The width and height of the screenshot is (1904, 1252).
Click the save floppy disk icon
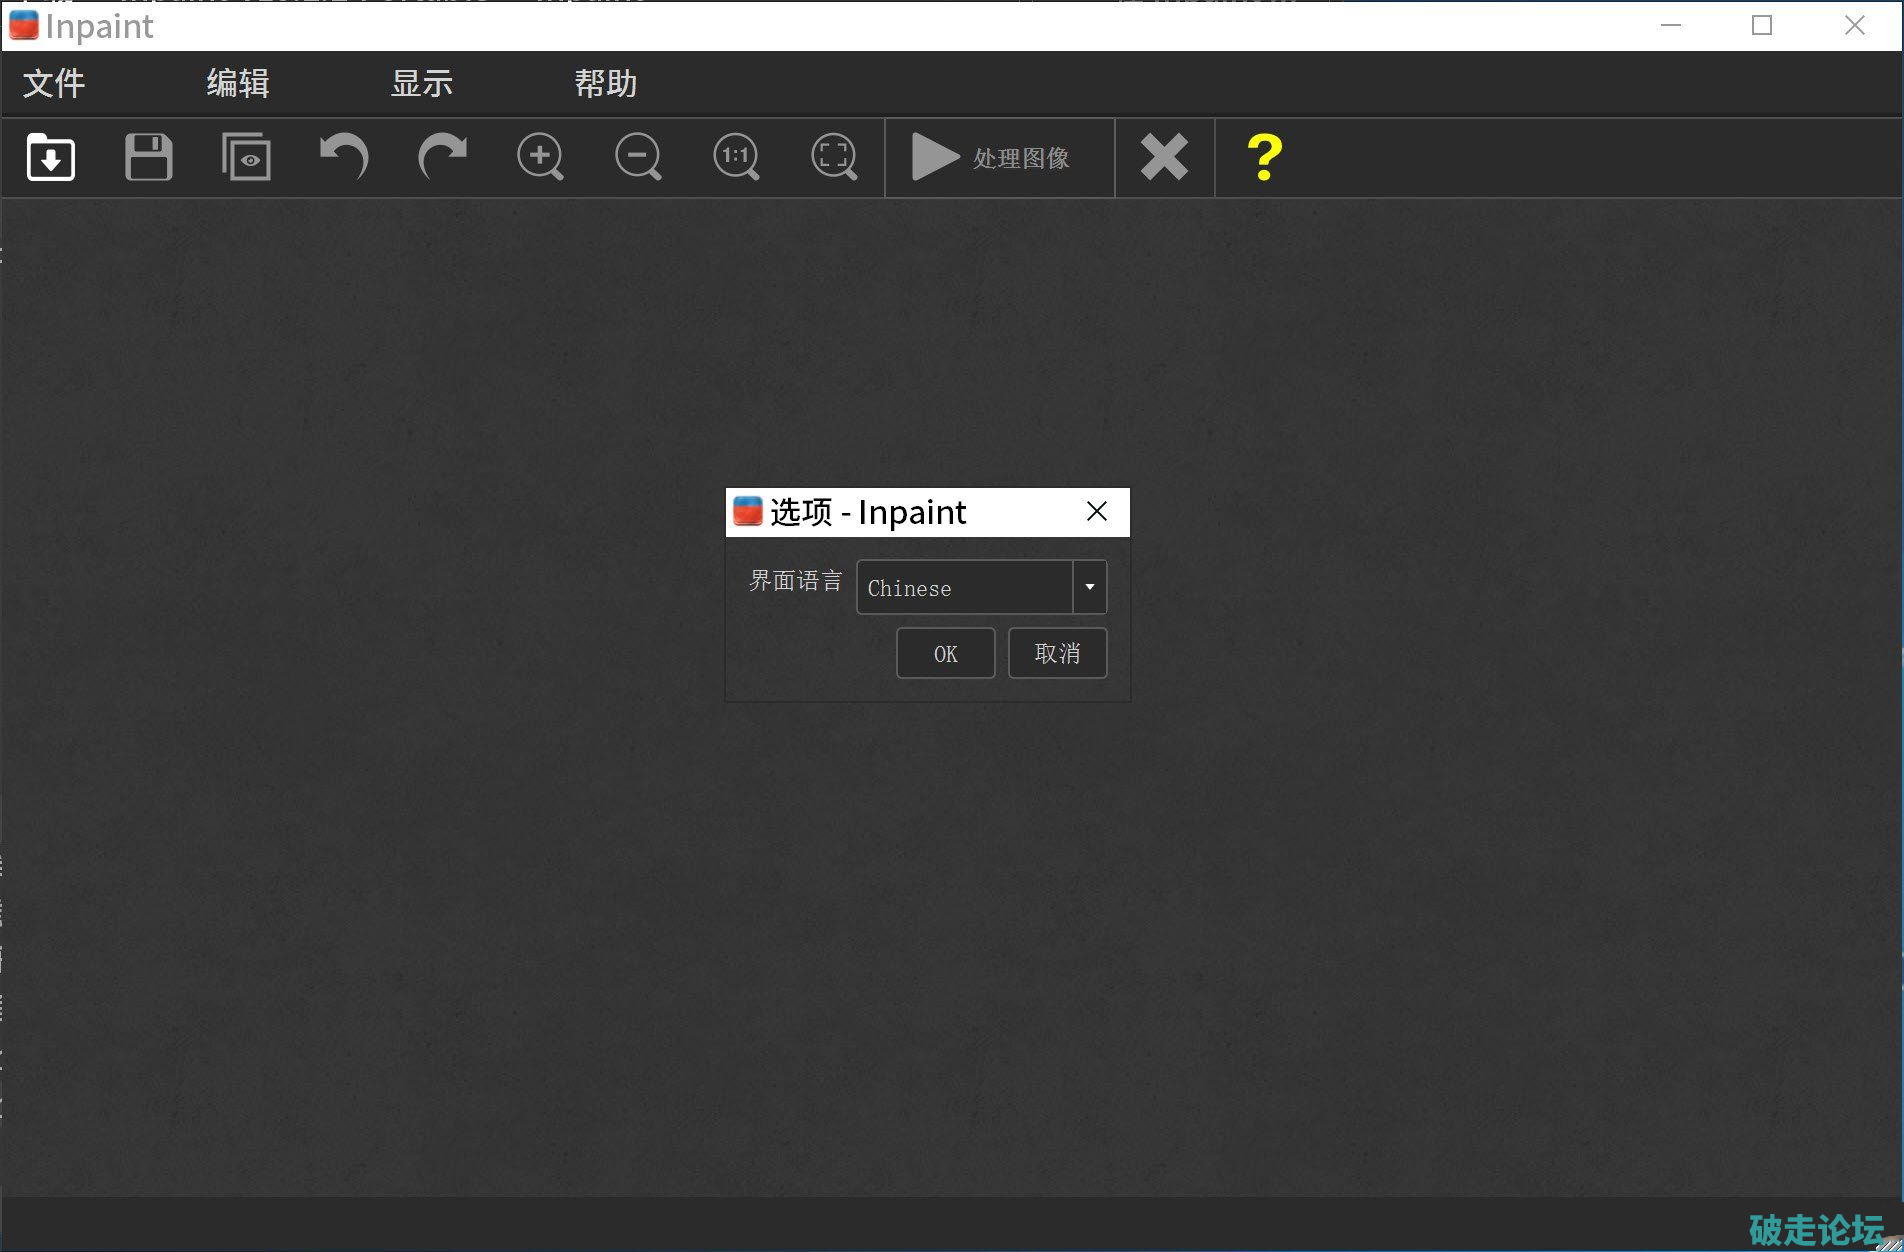tap(149, 157)
